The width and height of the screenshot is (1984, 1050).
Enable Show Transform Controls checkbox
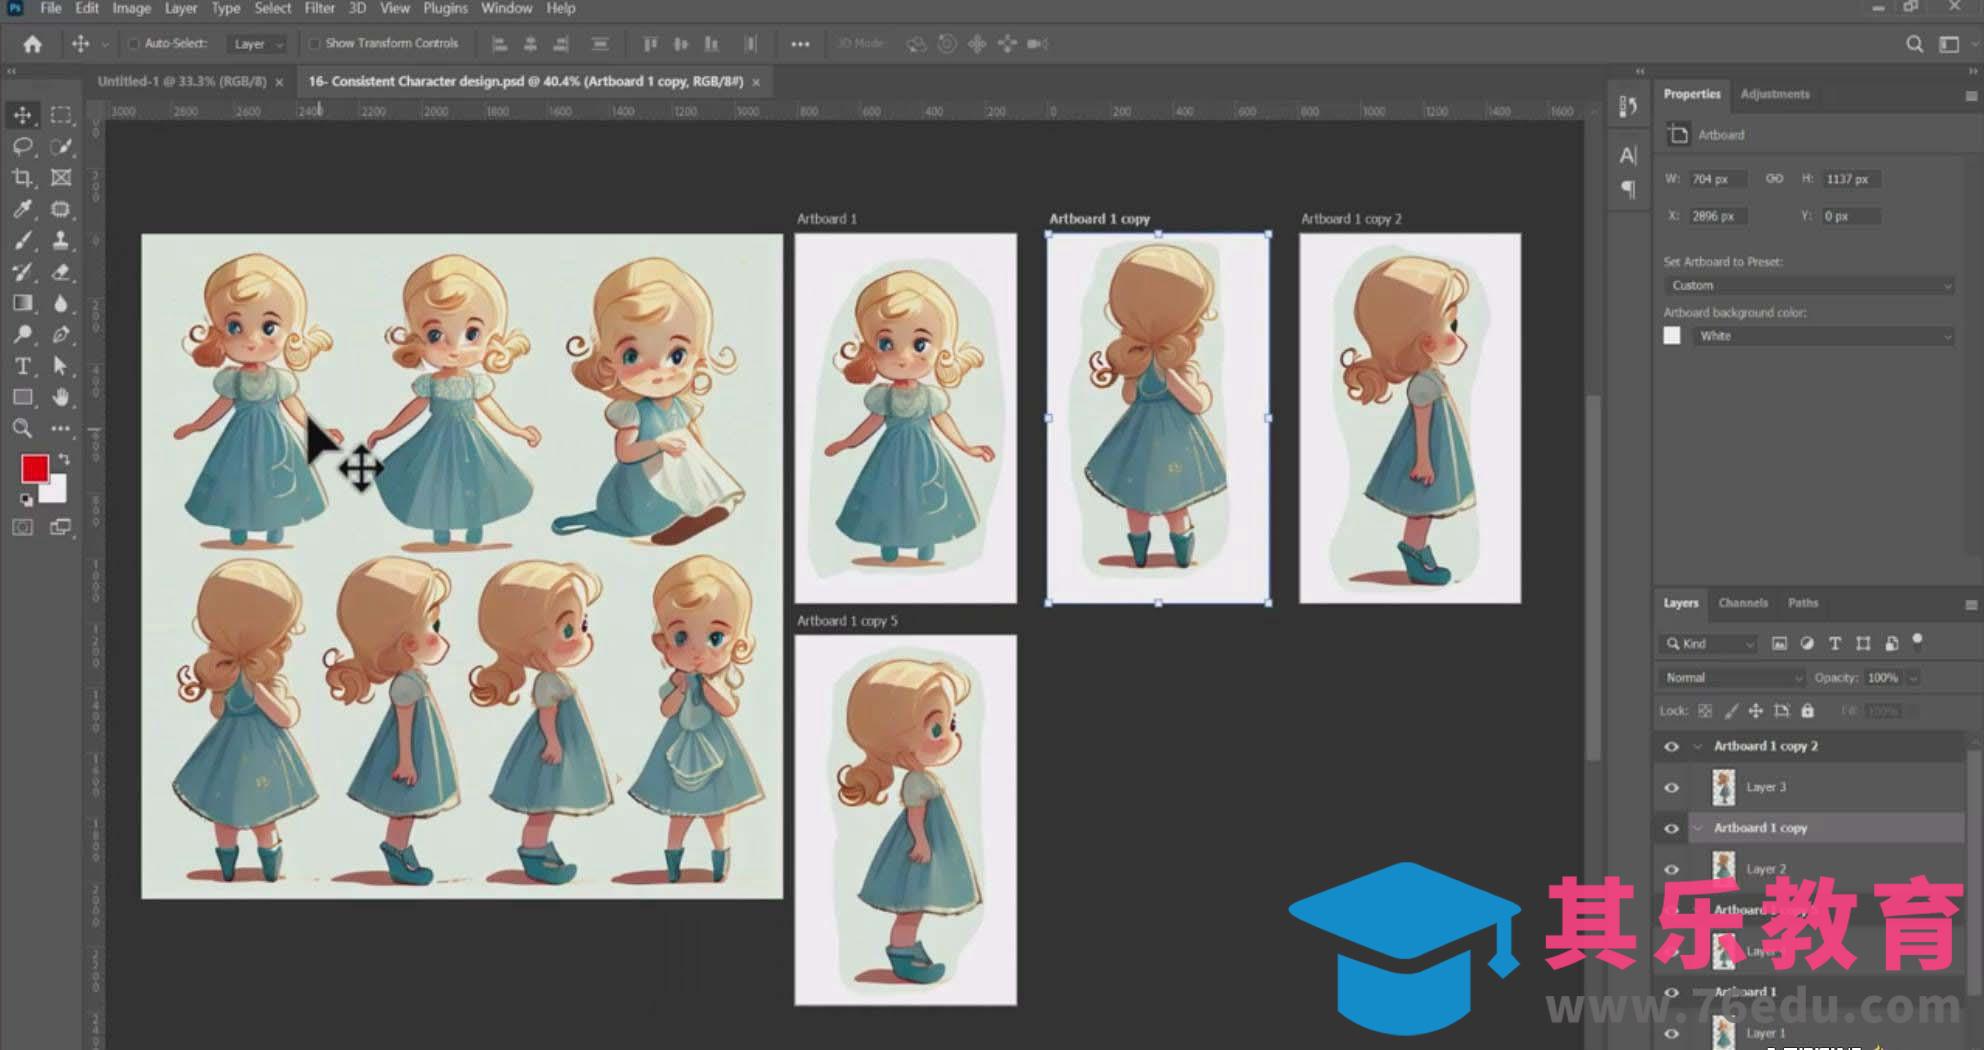[314, 44]
